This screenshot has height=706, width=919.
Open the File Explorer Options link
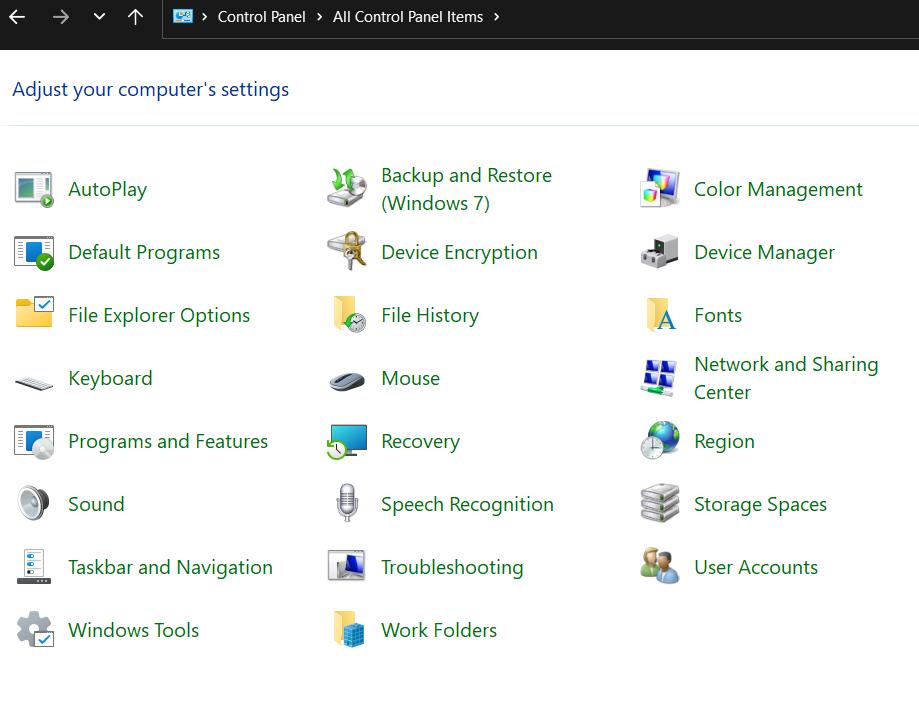[x=159, y=315]
